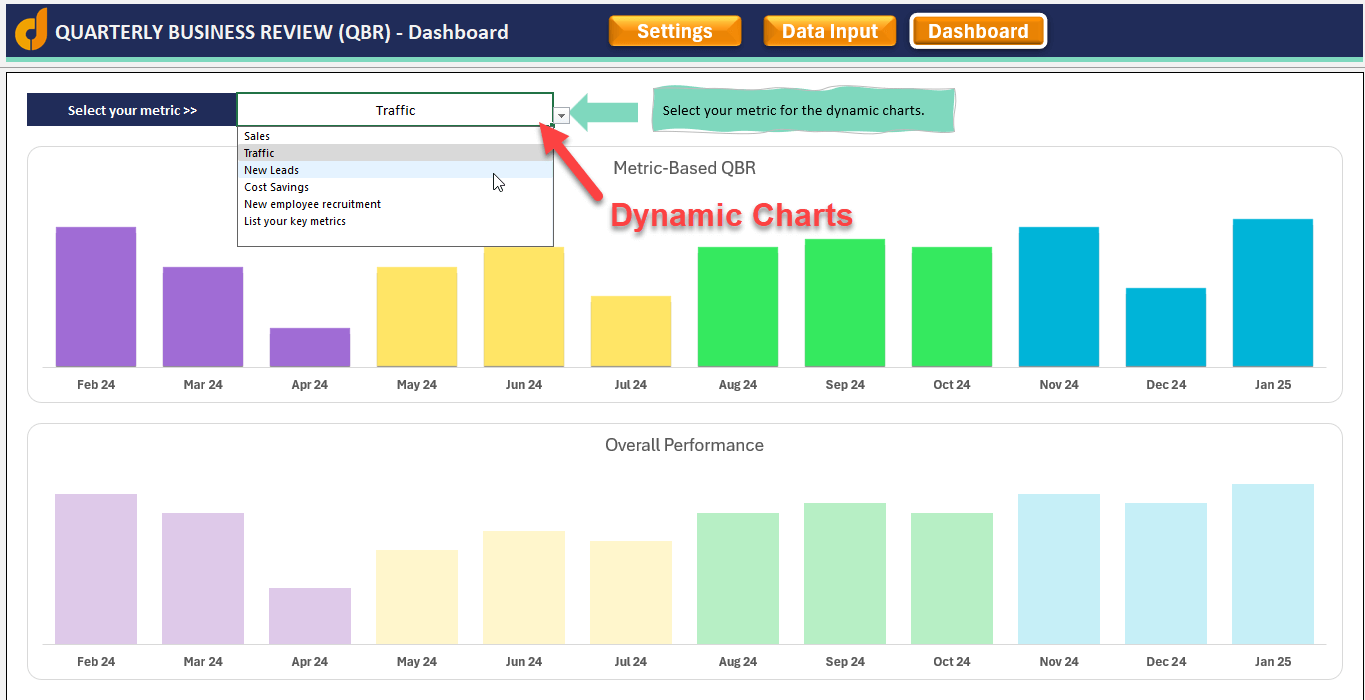The image size is (1365, 700).
Task: Collapse the metric dropdown arrow
Action: pos(562,116)
